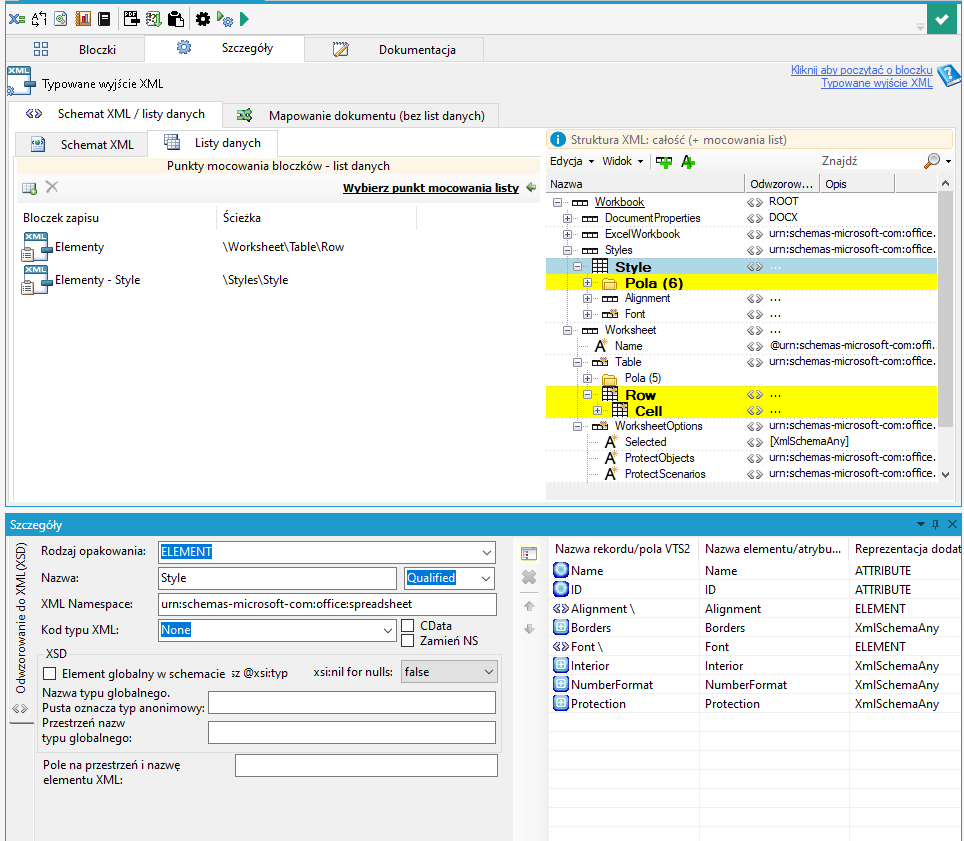Switch to the Bloczki tab
This screenshot has height=841, width=964.
tap(76, 49)
